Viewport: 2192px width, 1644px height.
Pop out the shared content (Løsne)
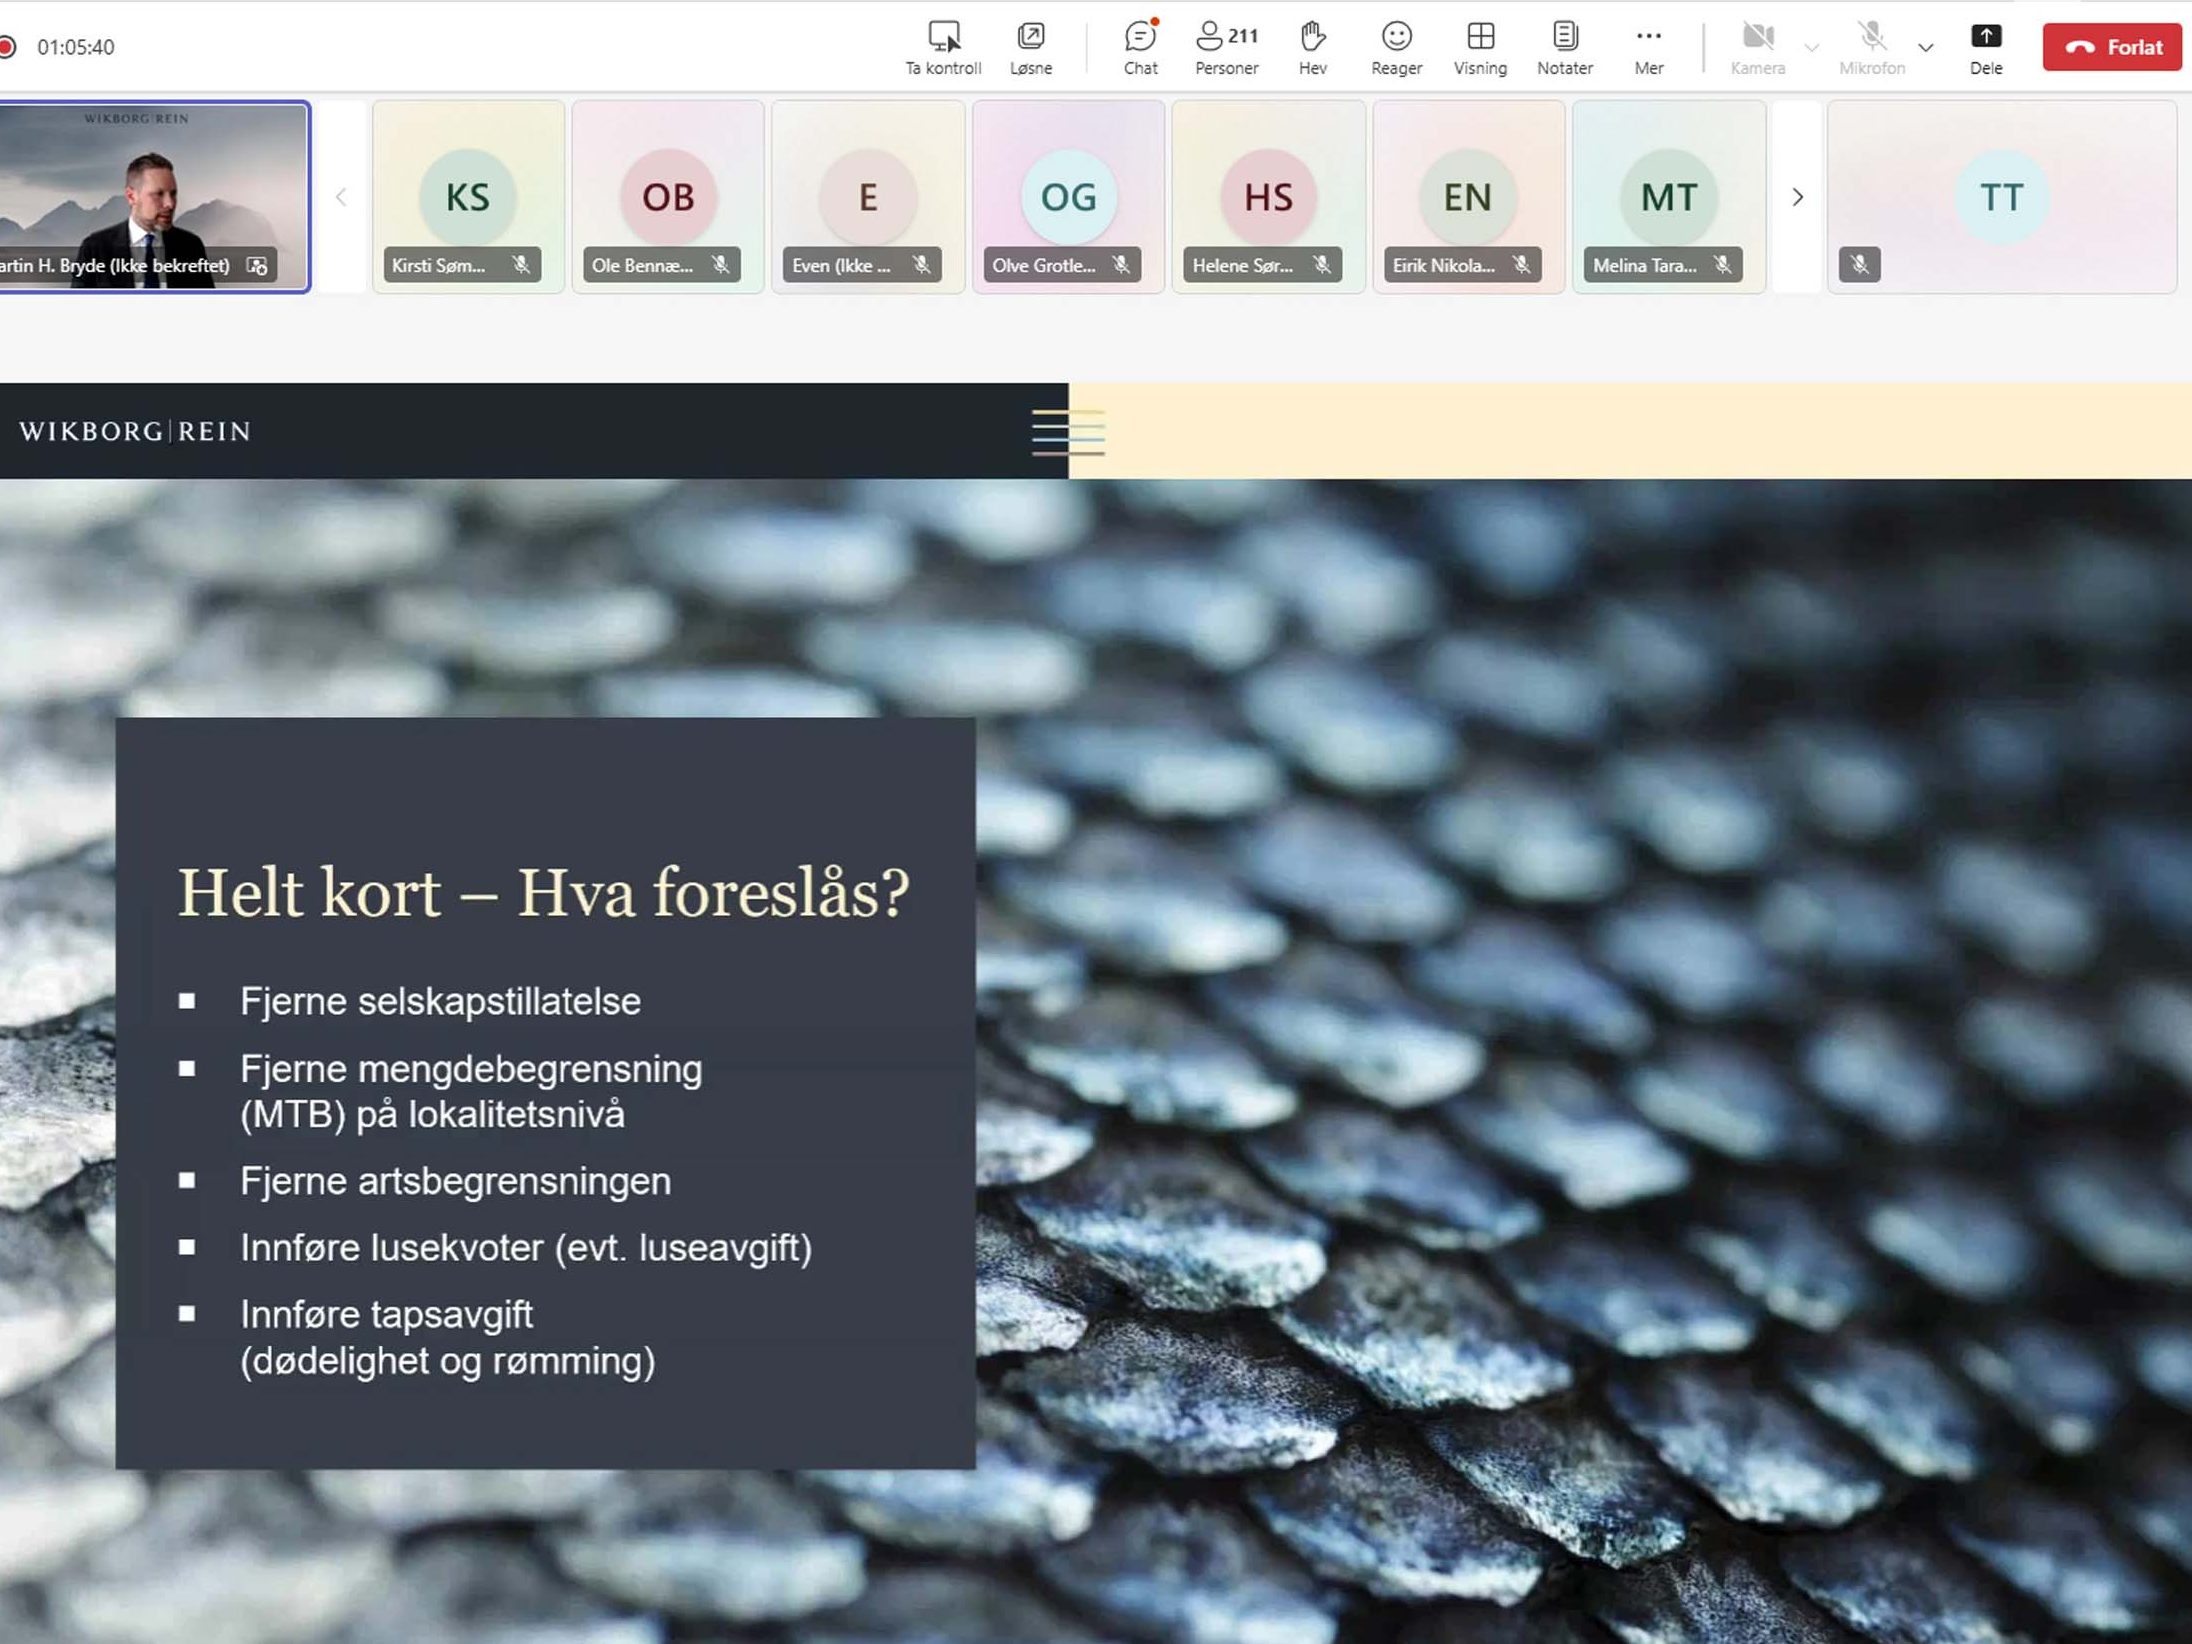tap(1031, 47)
